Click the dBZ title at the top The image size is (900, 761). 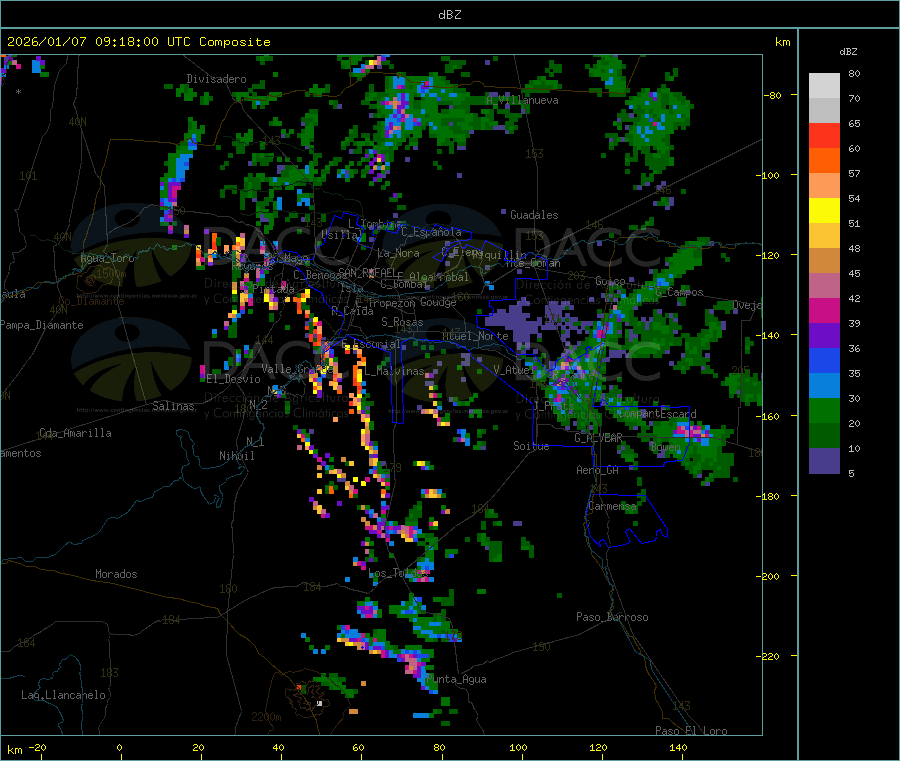(x=449, y=15)
